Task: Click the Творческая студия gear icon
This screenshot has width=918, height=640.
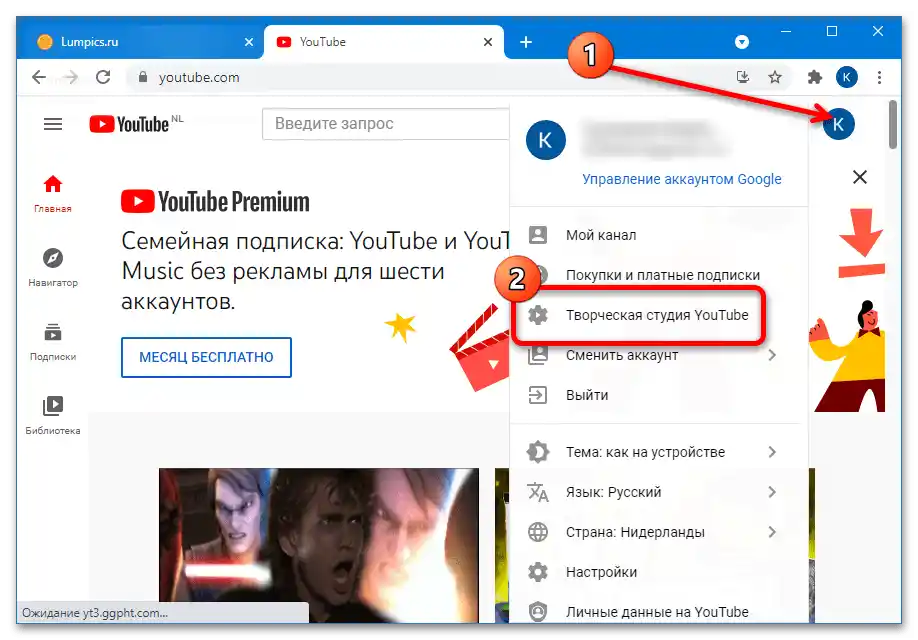Action: [x=537, y=315]
